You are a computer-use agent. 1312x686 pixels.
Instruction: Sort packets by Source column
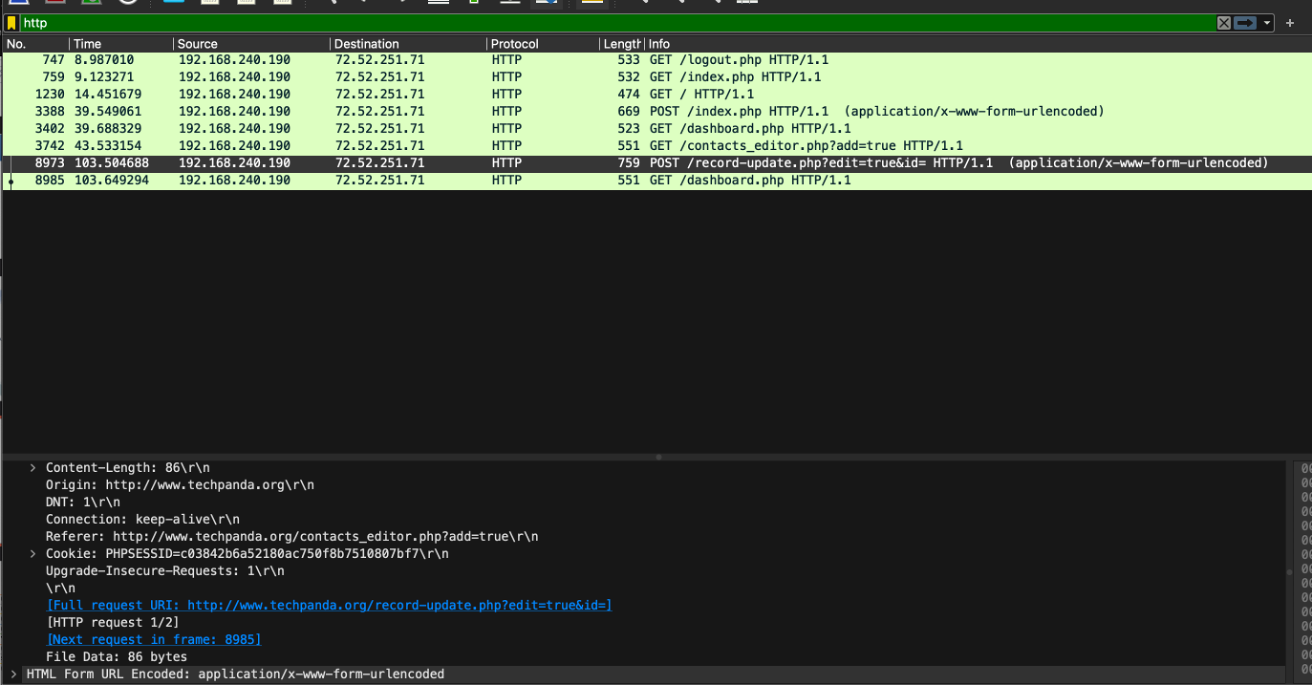[251, 44]
